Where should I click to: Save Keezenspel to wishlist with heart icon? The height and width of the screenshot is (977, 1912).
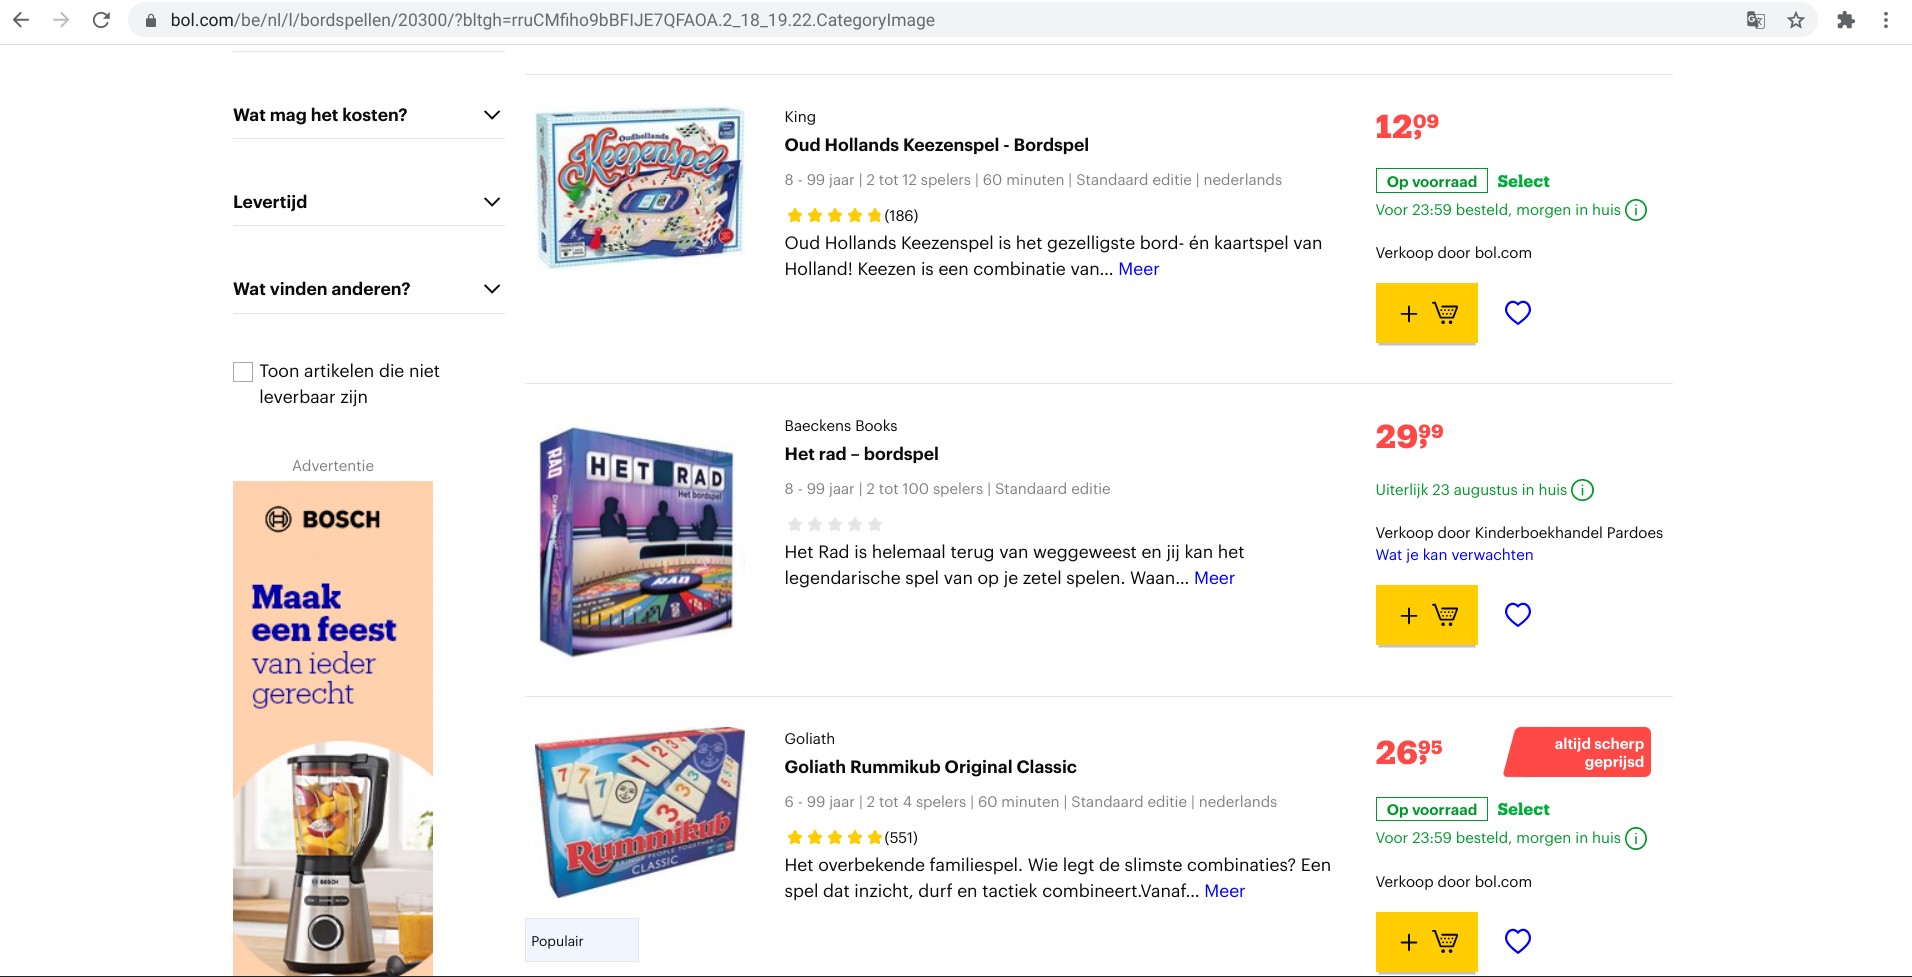pos(1517,313)
